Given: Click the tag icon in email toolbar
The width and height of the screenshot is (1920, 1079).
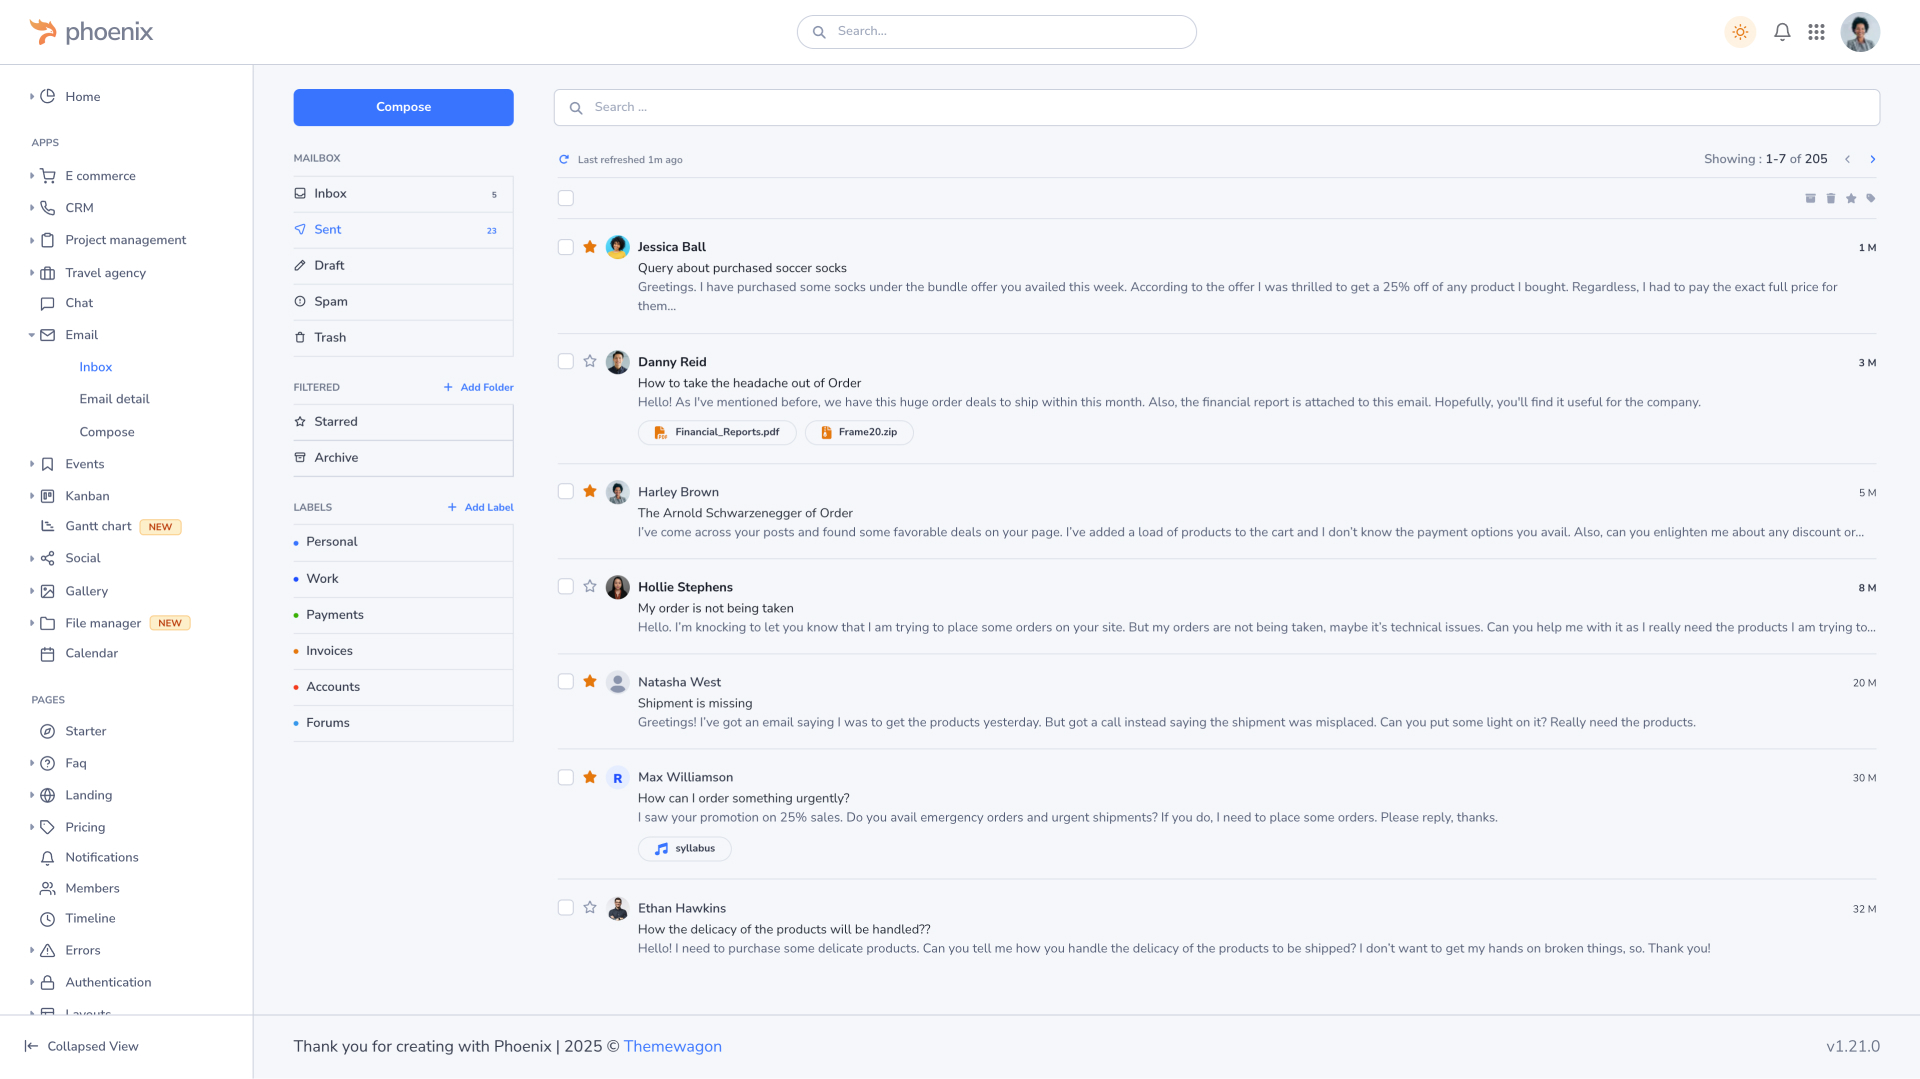Looking at the screenshot, I should click(1871, 199).
